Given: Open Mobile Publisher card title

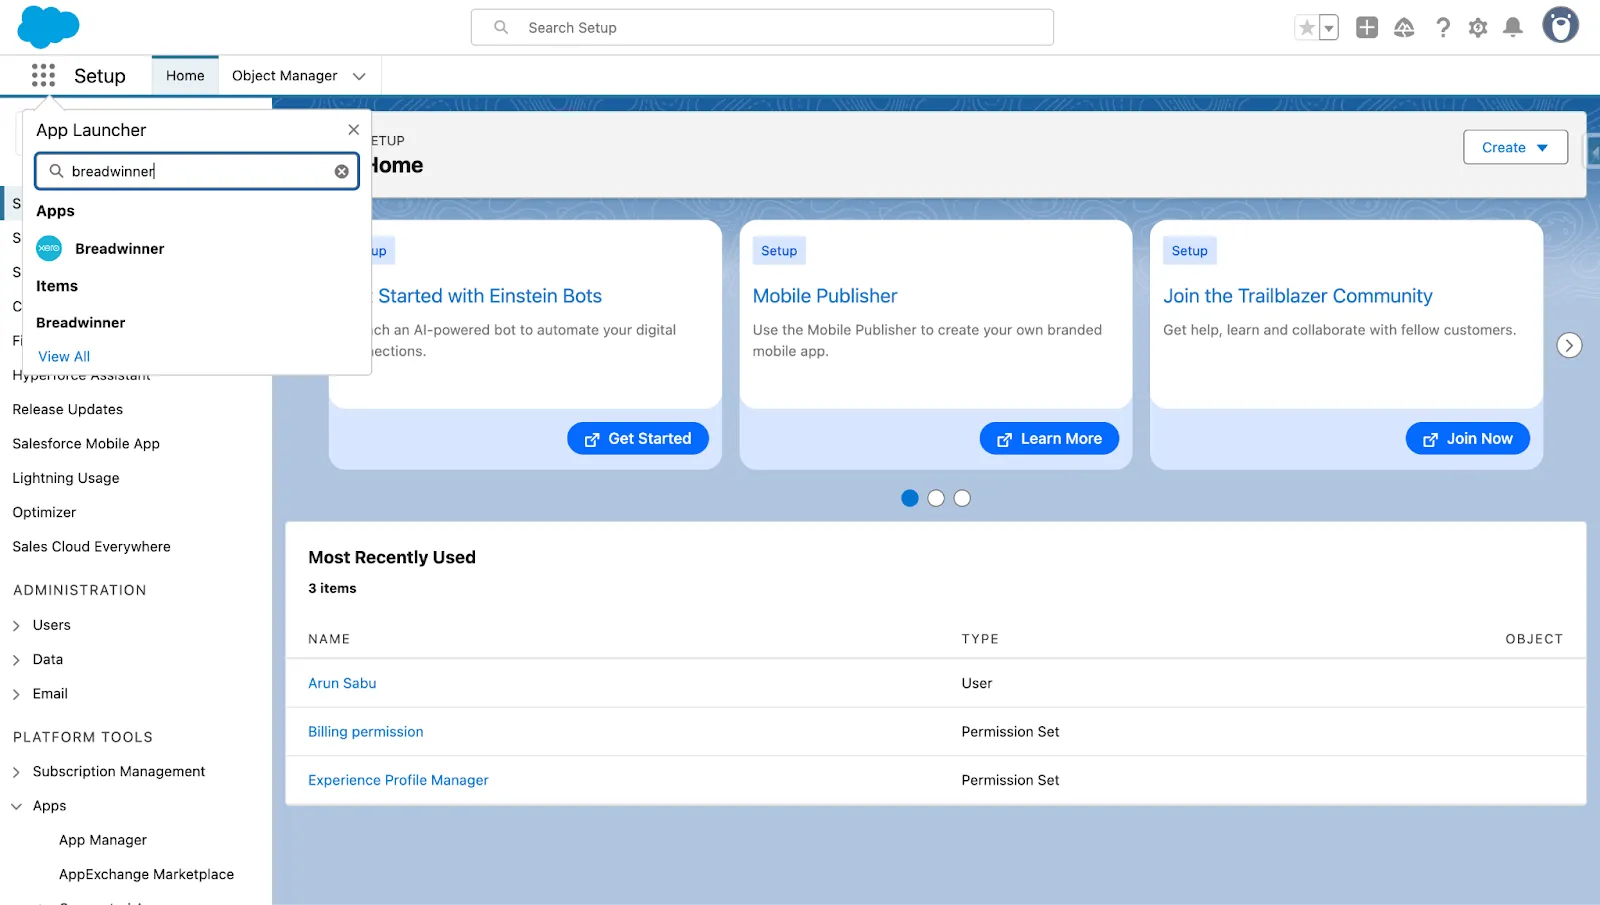Looking at the screenshot, I should [x=825, y=296].
